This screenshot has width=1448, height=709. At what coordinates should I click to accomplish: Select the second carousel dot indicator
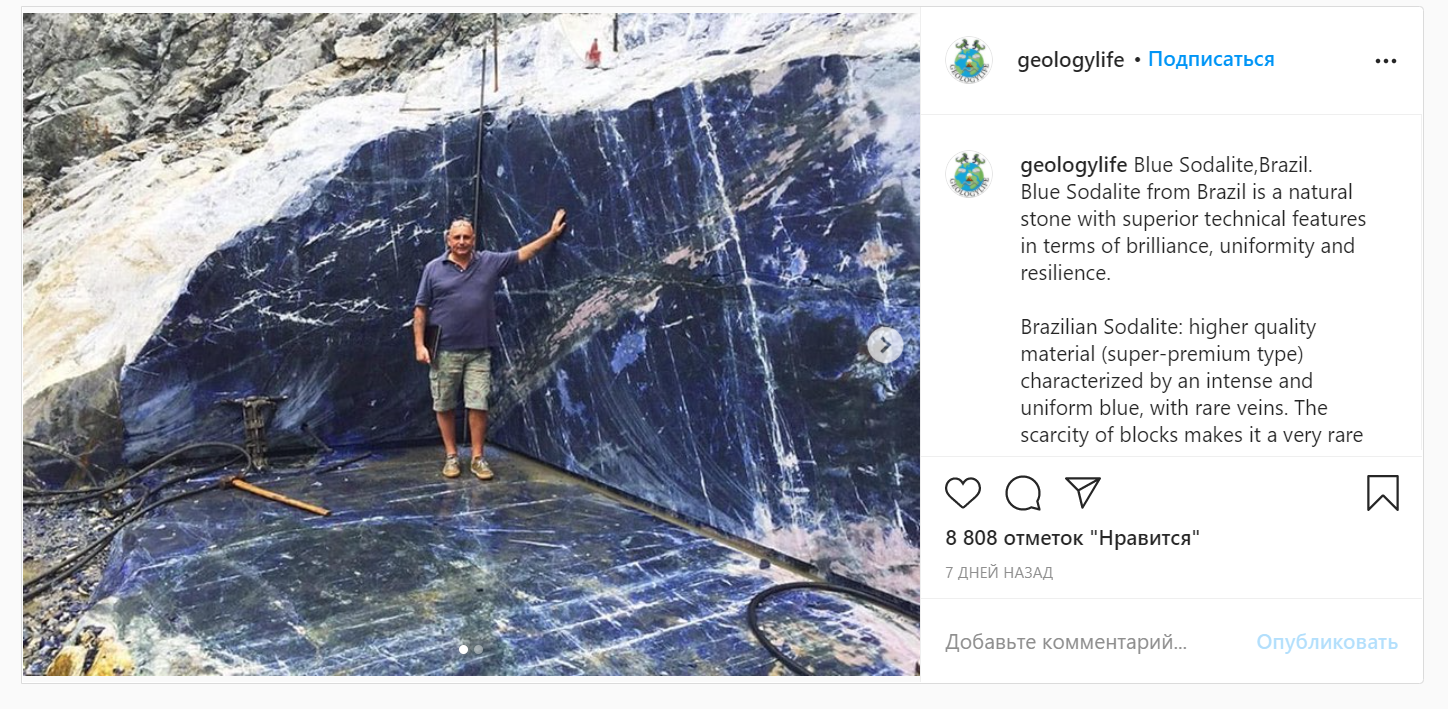point(478,649)
